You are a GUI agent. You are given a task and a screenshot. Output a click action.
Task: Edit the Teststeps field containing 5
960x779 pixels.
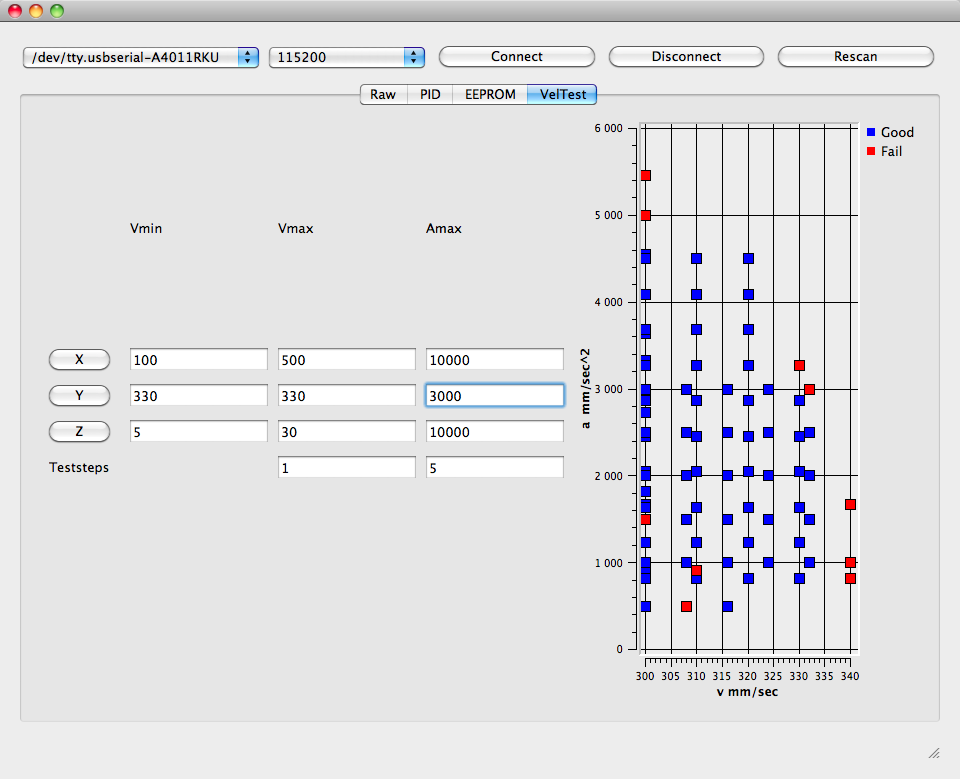coord(494,468)
